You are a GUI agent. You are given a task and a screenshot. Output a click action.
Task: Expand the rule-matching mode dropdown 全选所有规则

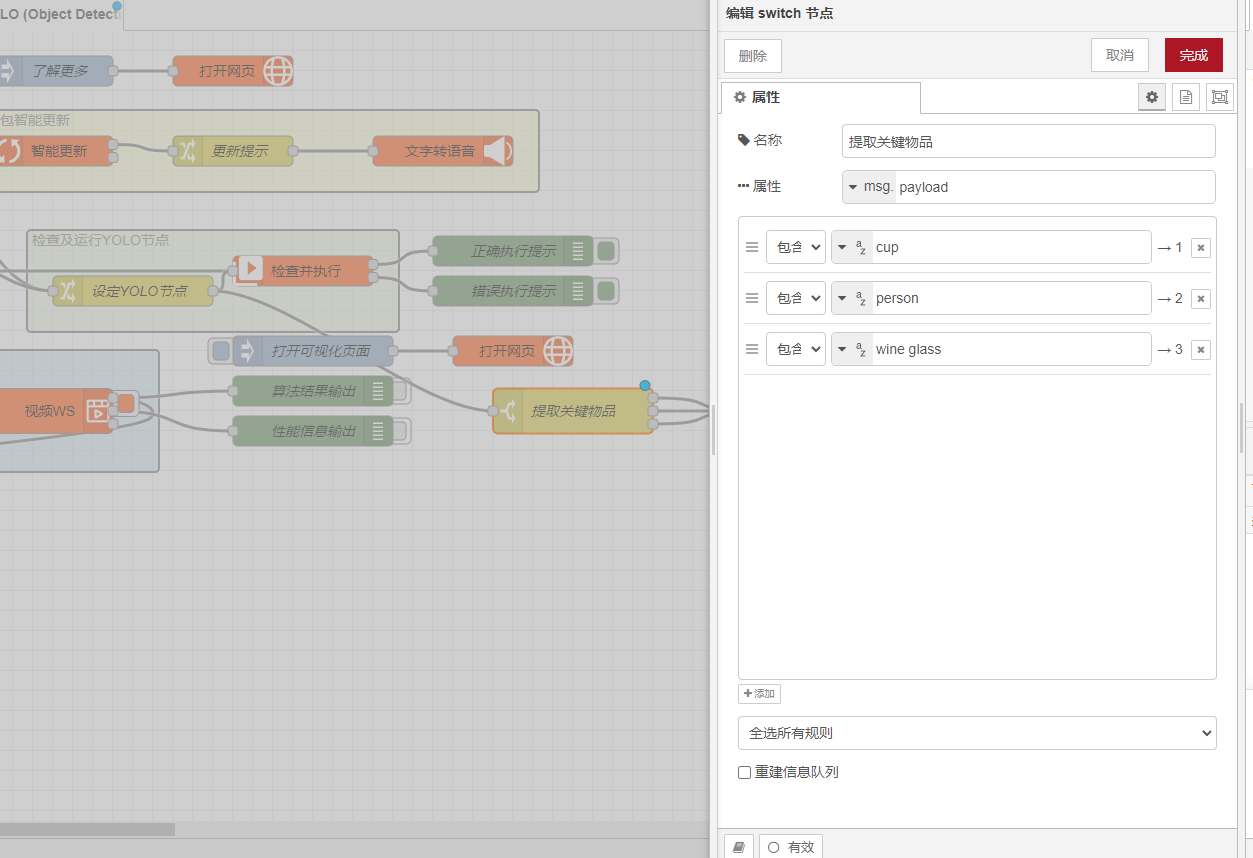tap(976, 733)
